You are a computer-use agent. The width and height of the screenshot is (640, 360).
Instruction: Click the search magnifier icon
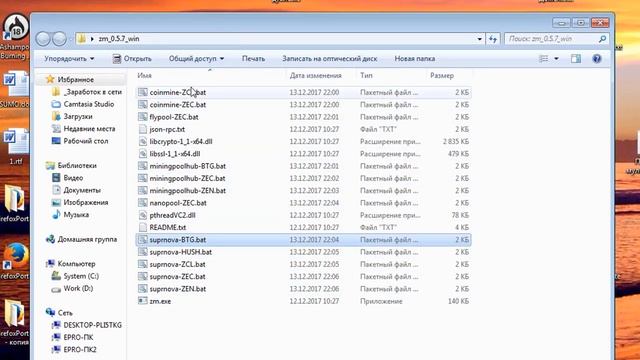602,39
